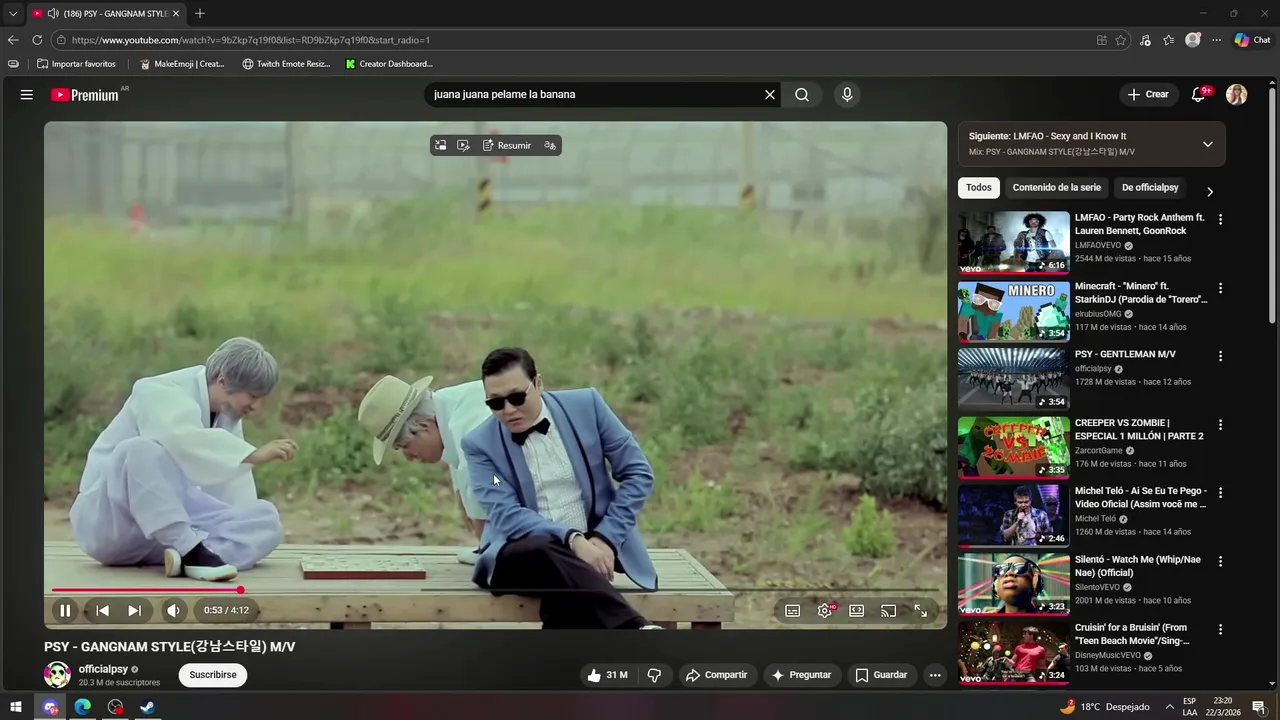Skip to next video in mix

click(134, 610)
